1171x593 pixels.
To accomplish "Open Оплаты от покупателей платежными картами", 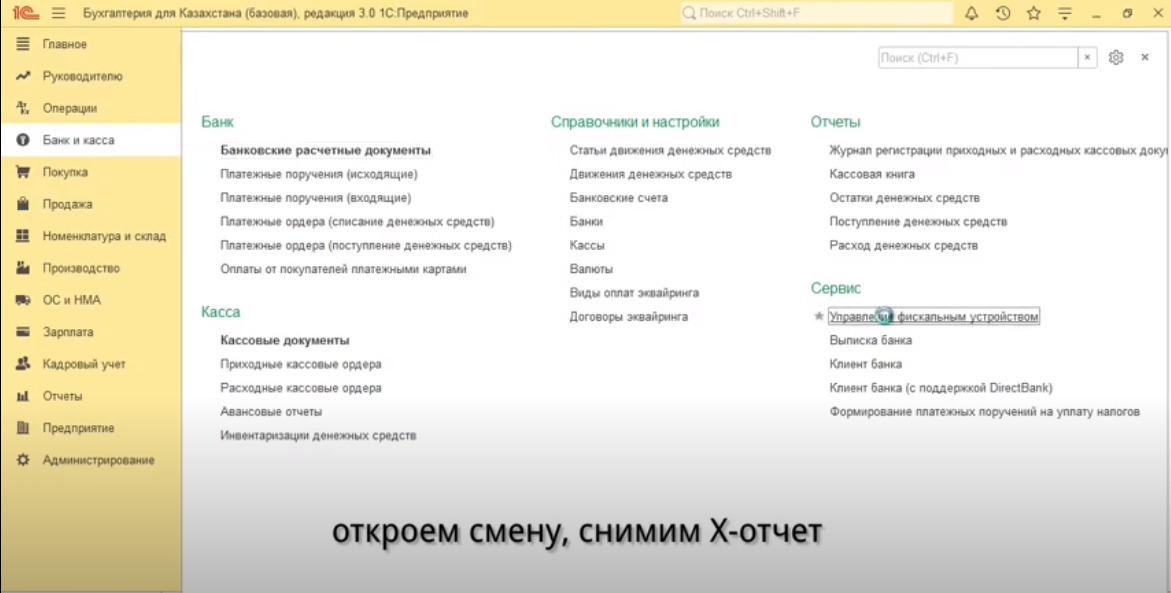I will point(344,269).
